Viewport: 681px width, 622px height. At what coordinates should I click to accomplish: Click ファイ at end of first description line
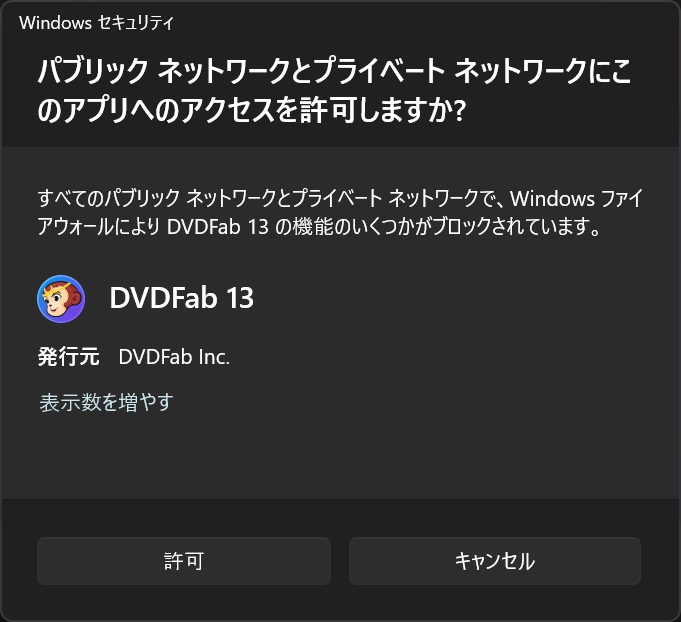pos(621,199)
